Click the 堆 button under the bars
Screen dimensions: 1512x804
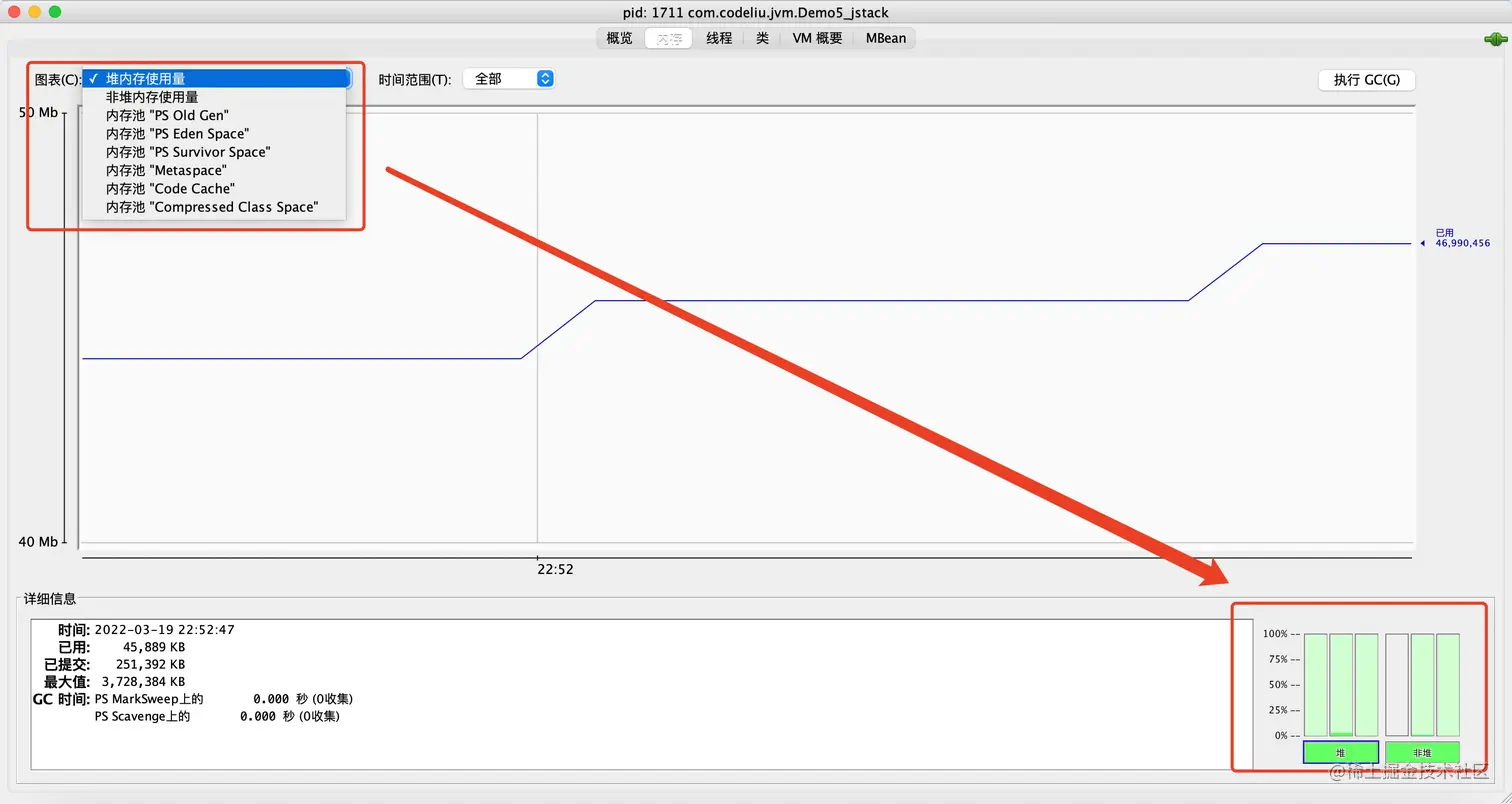tap(1341, 752)
